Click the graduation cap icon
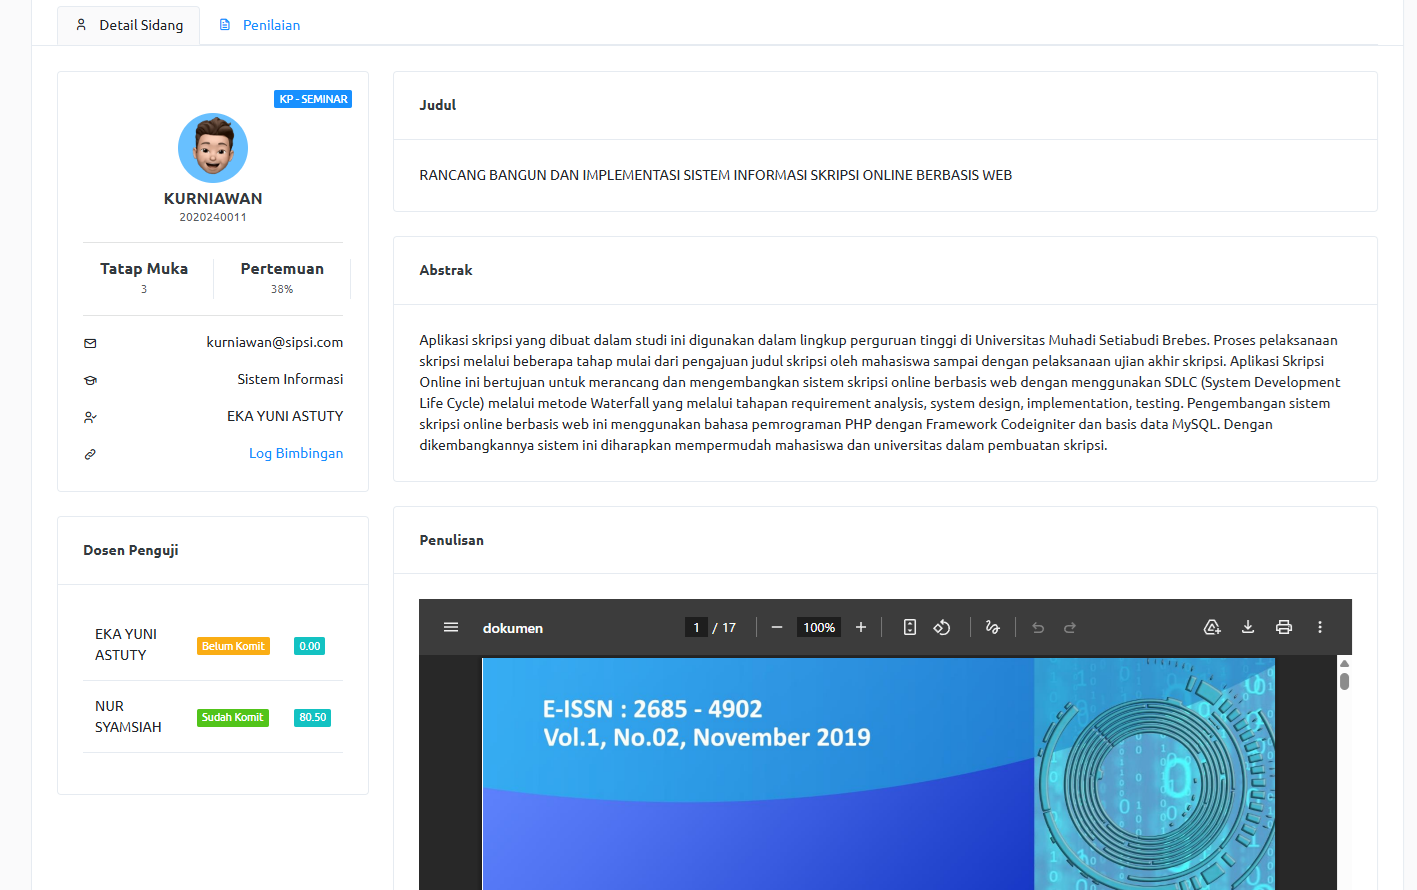This screenshot has height=890, width=1417. point(90,380)
